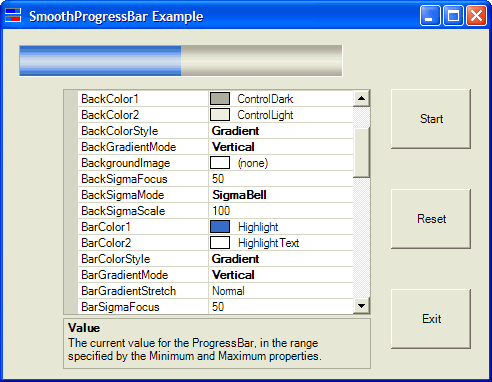This screenshot has height=382, width=492.
Task: Click the BarColor1 Highlight color swatch
Action: tap(220, 227)
